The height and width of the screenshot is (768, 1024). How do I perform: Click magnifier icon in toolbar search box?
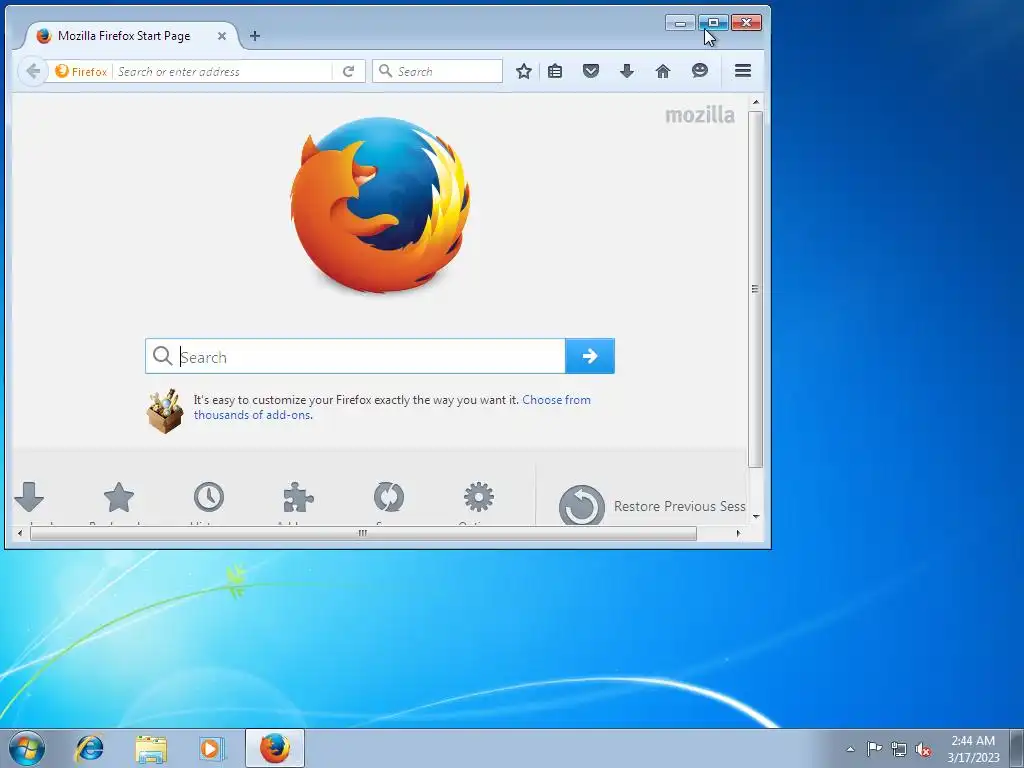tap(385, 71)
